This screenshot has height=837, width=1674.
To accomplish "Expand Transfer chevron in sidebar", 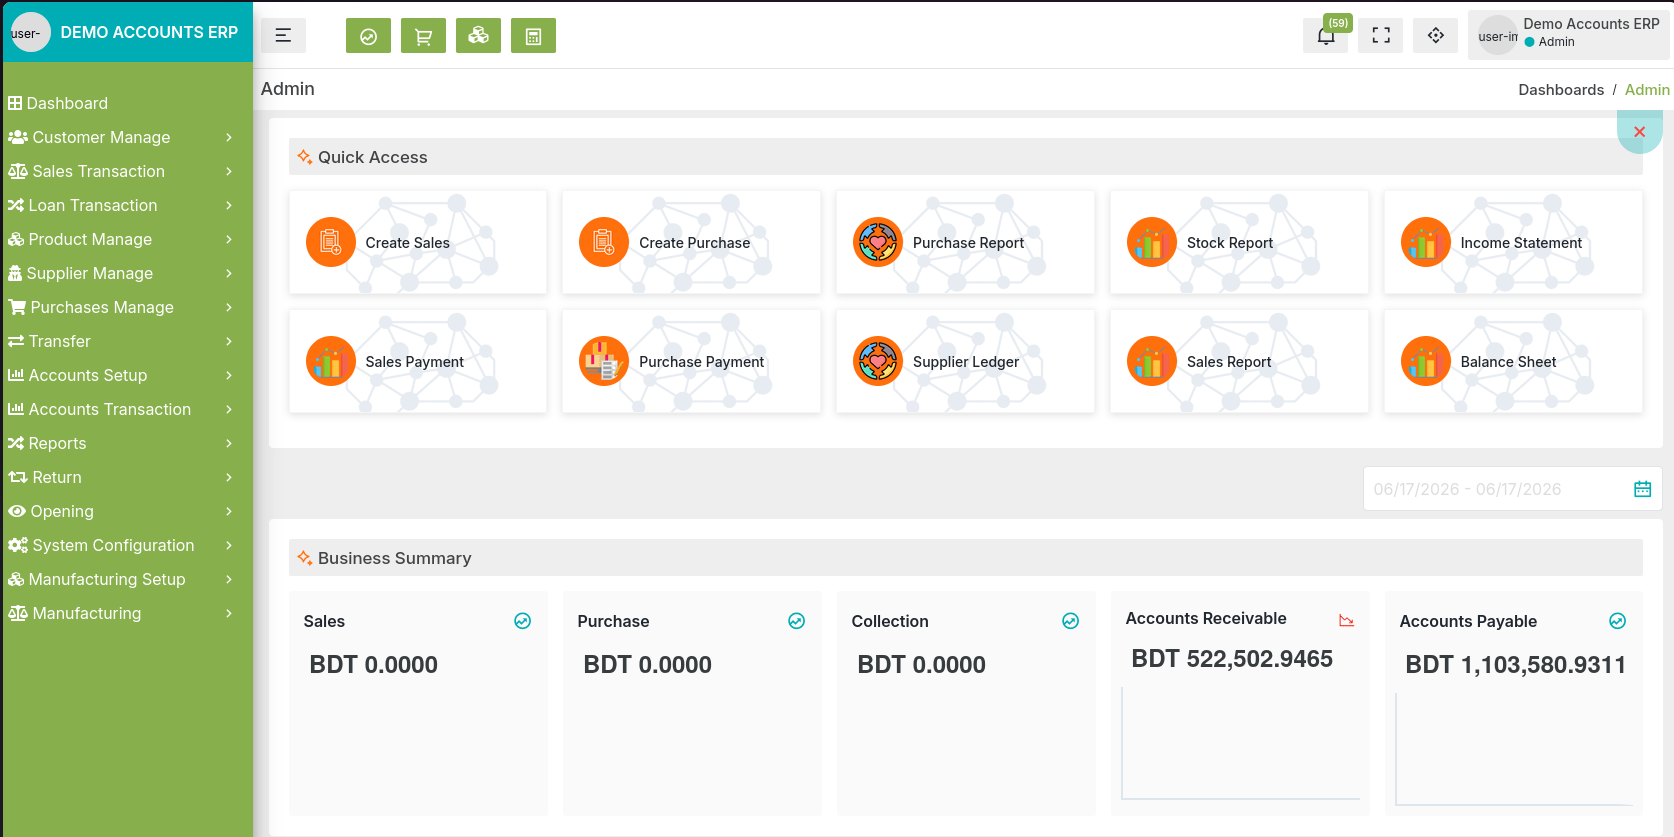I will pyautogui.click(x=229, y=341).
